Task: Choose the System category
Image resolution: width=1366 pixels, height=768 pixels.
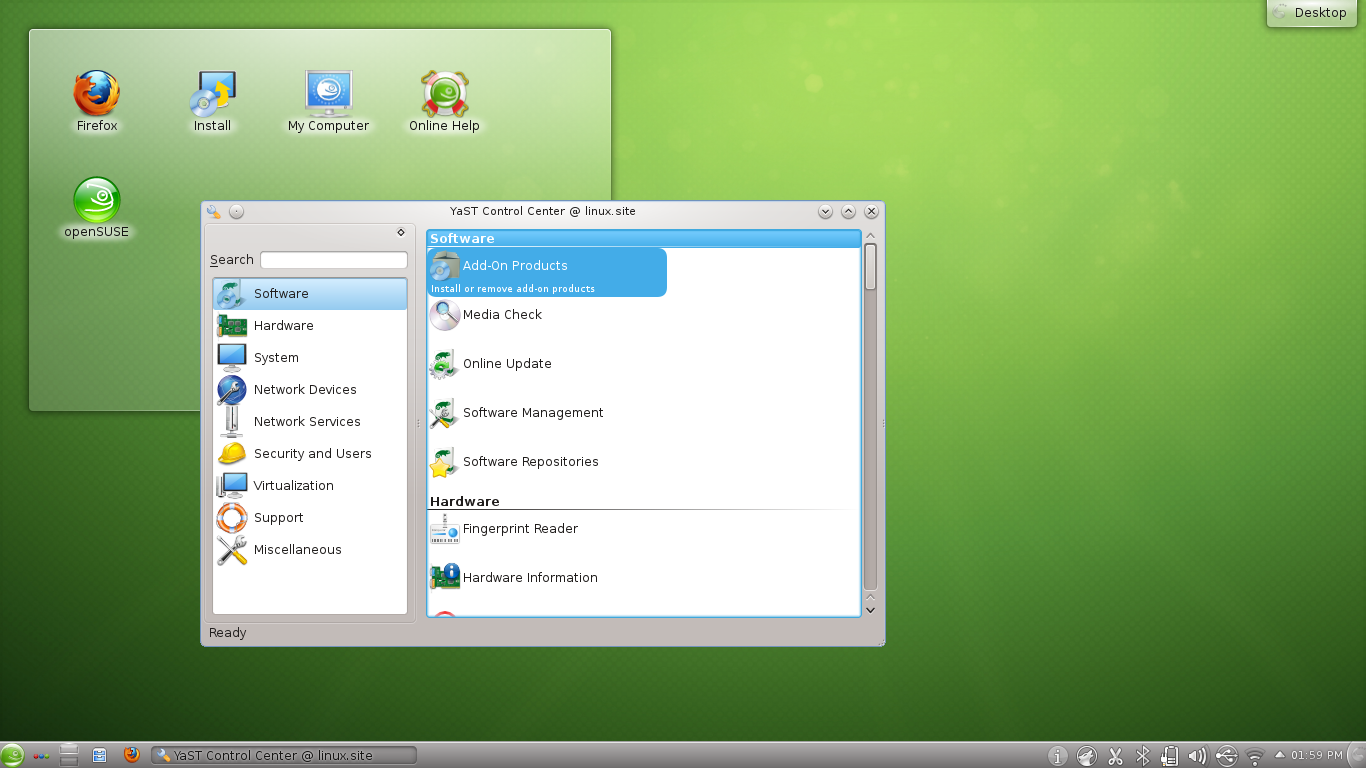Action: 310,358
